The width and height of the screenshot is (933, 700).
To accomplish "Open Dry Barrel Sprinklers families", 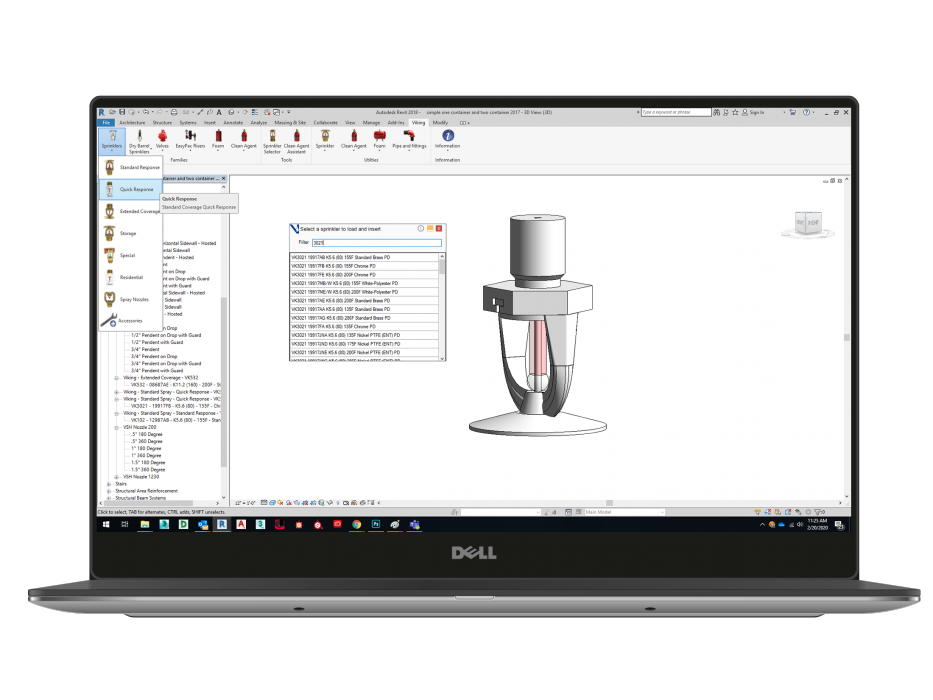I will [x=139, y=142].
